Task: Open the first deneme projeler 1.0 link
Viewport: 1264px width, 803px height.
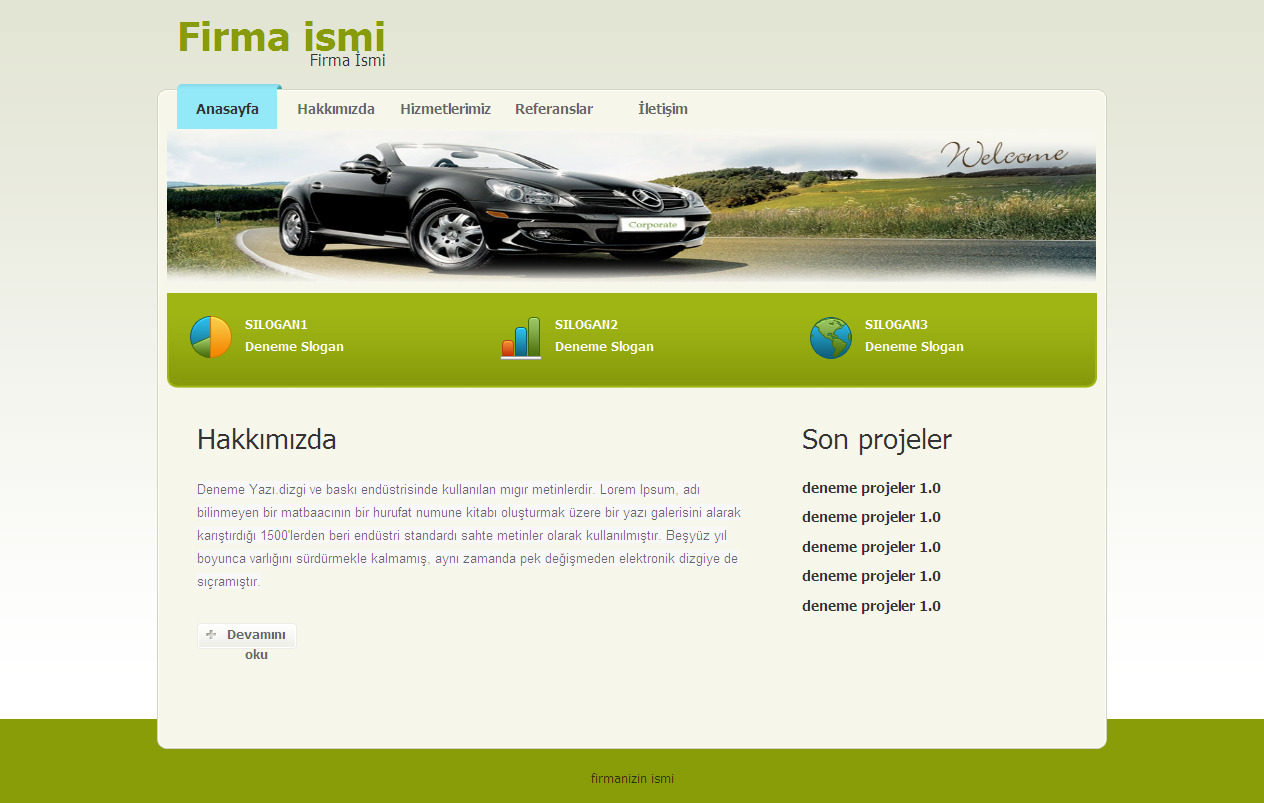Action: click(x=871, y=488)
